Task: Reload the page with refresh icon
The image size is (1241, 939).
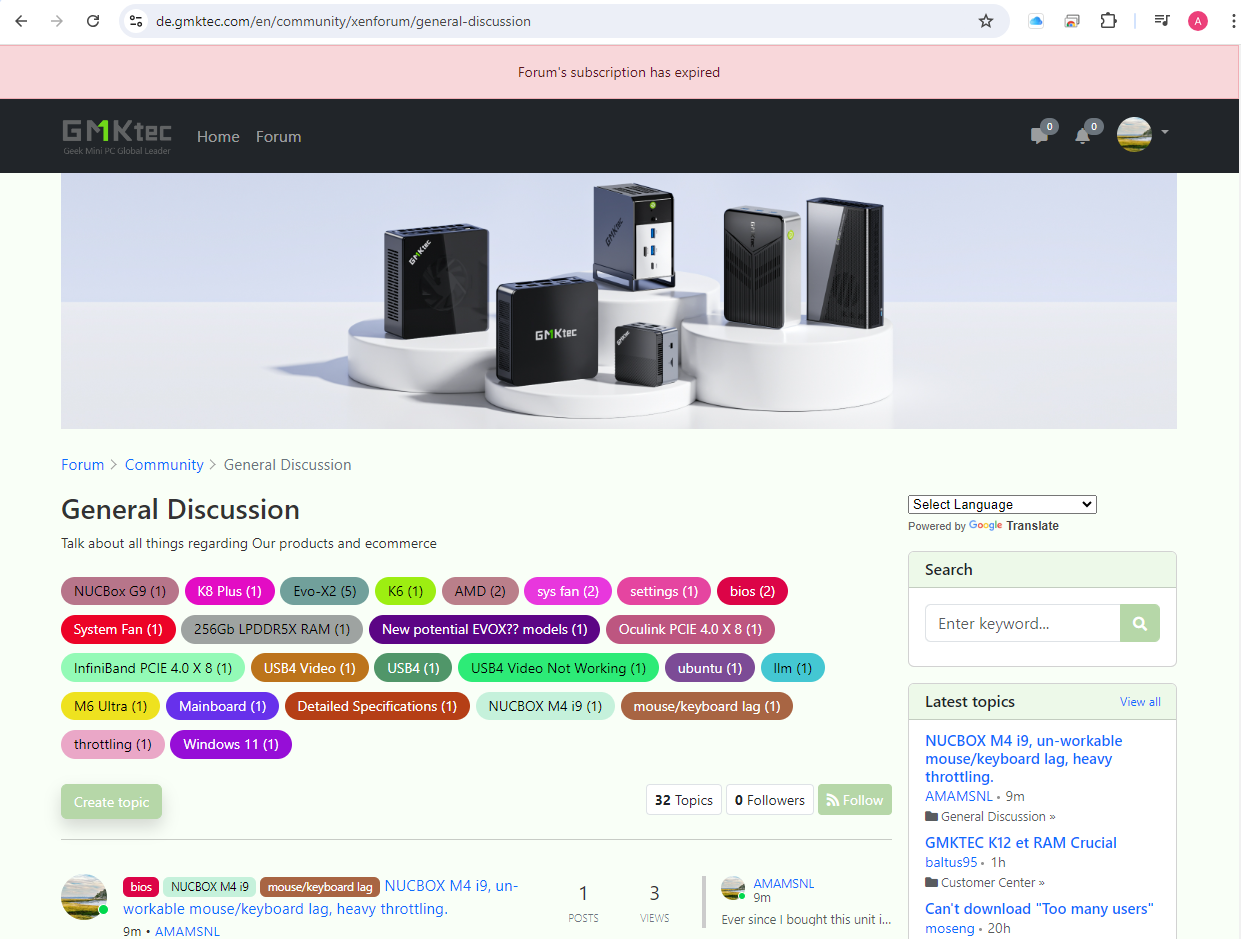Action: 93,21
